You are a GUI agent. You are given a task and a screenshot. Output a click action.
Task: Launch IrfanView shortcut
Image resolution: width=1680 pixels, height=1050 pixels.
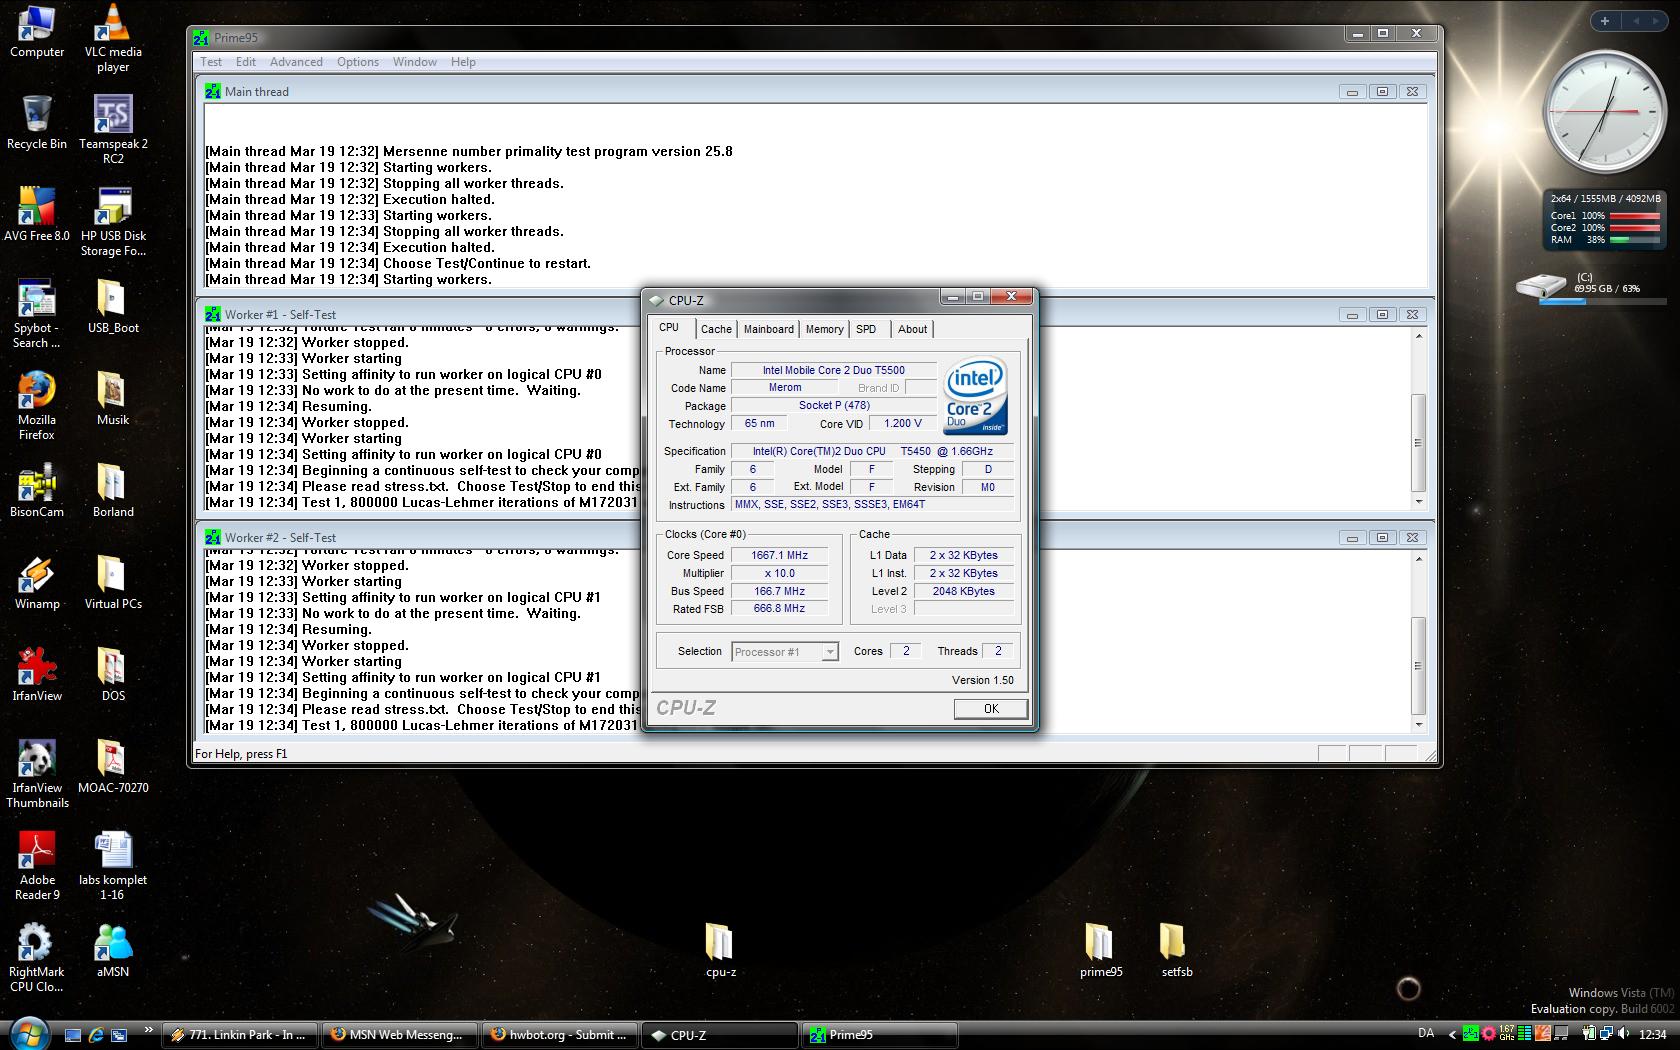(x=37, y=674)
